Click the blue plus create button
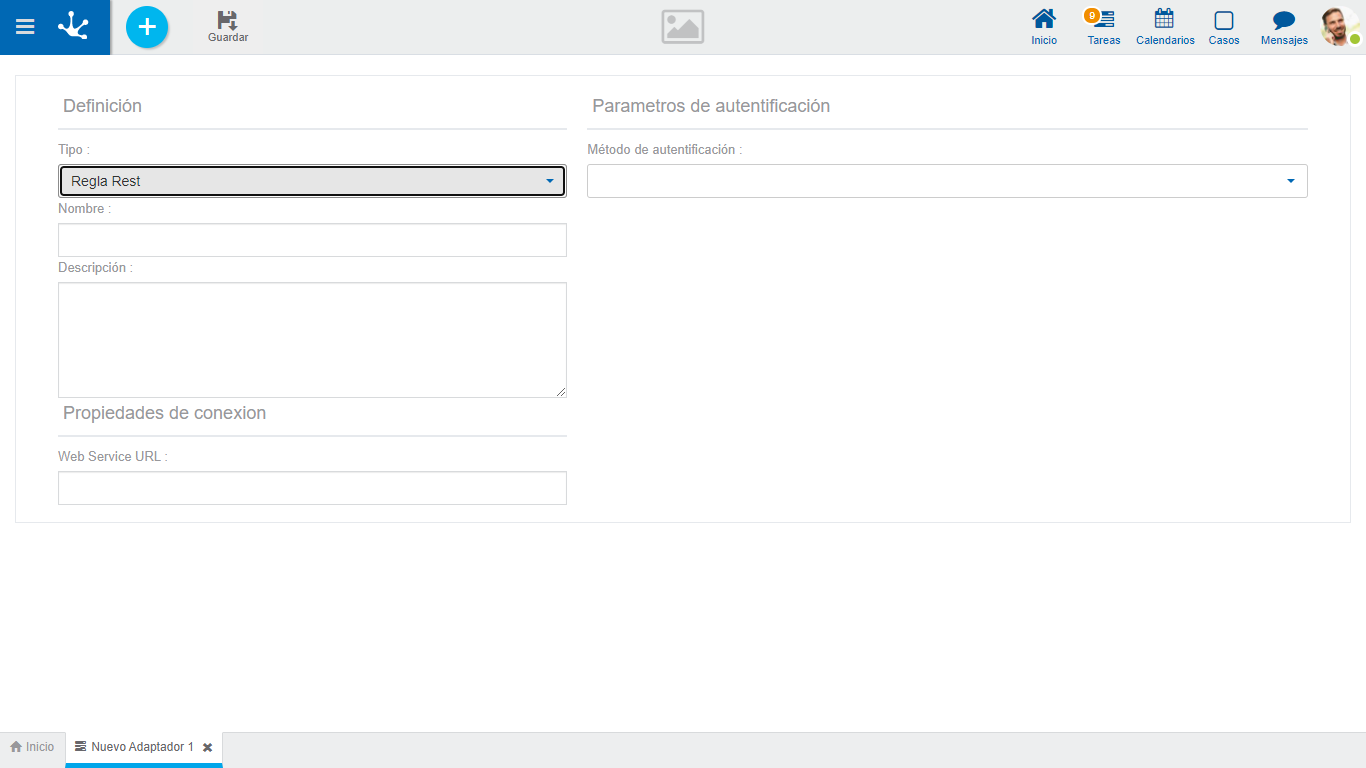This screenshot has height=768, width=1366. point(147,27)
